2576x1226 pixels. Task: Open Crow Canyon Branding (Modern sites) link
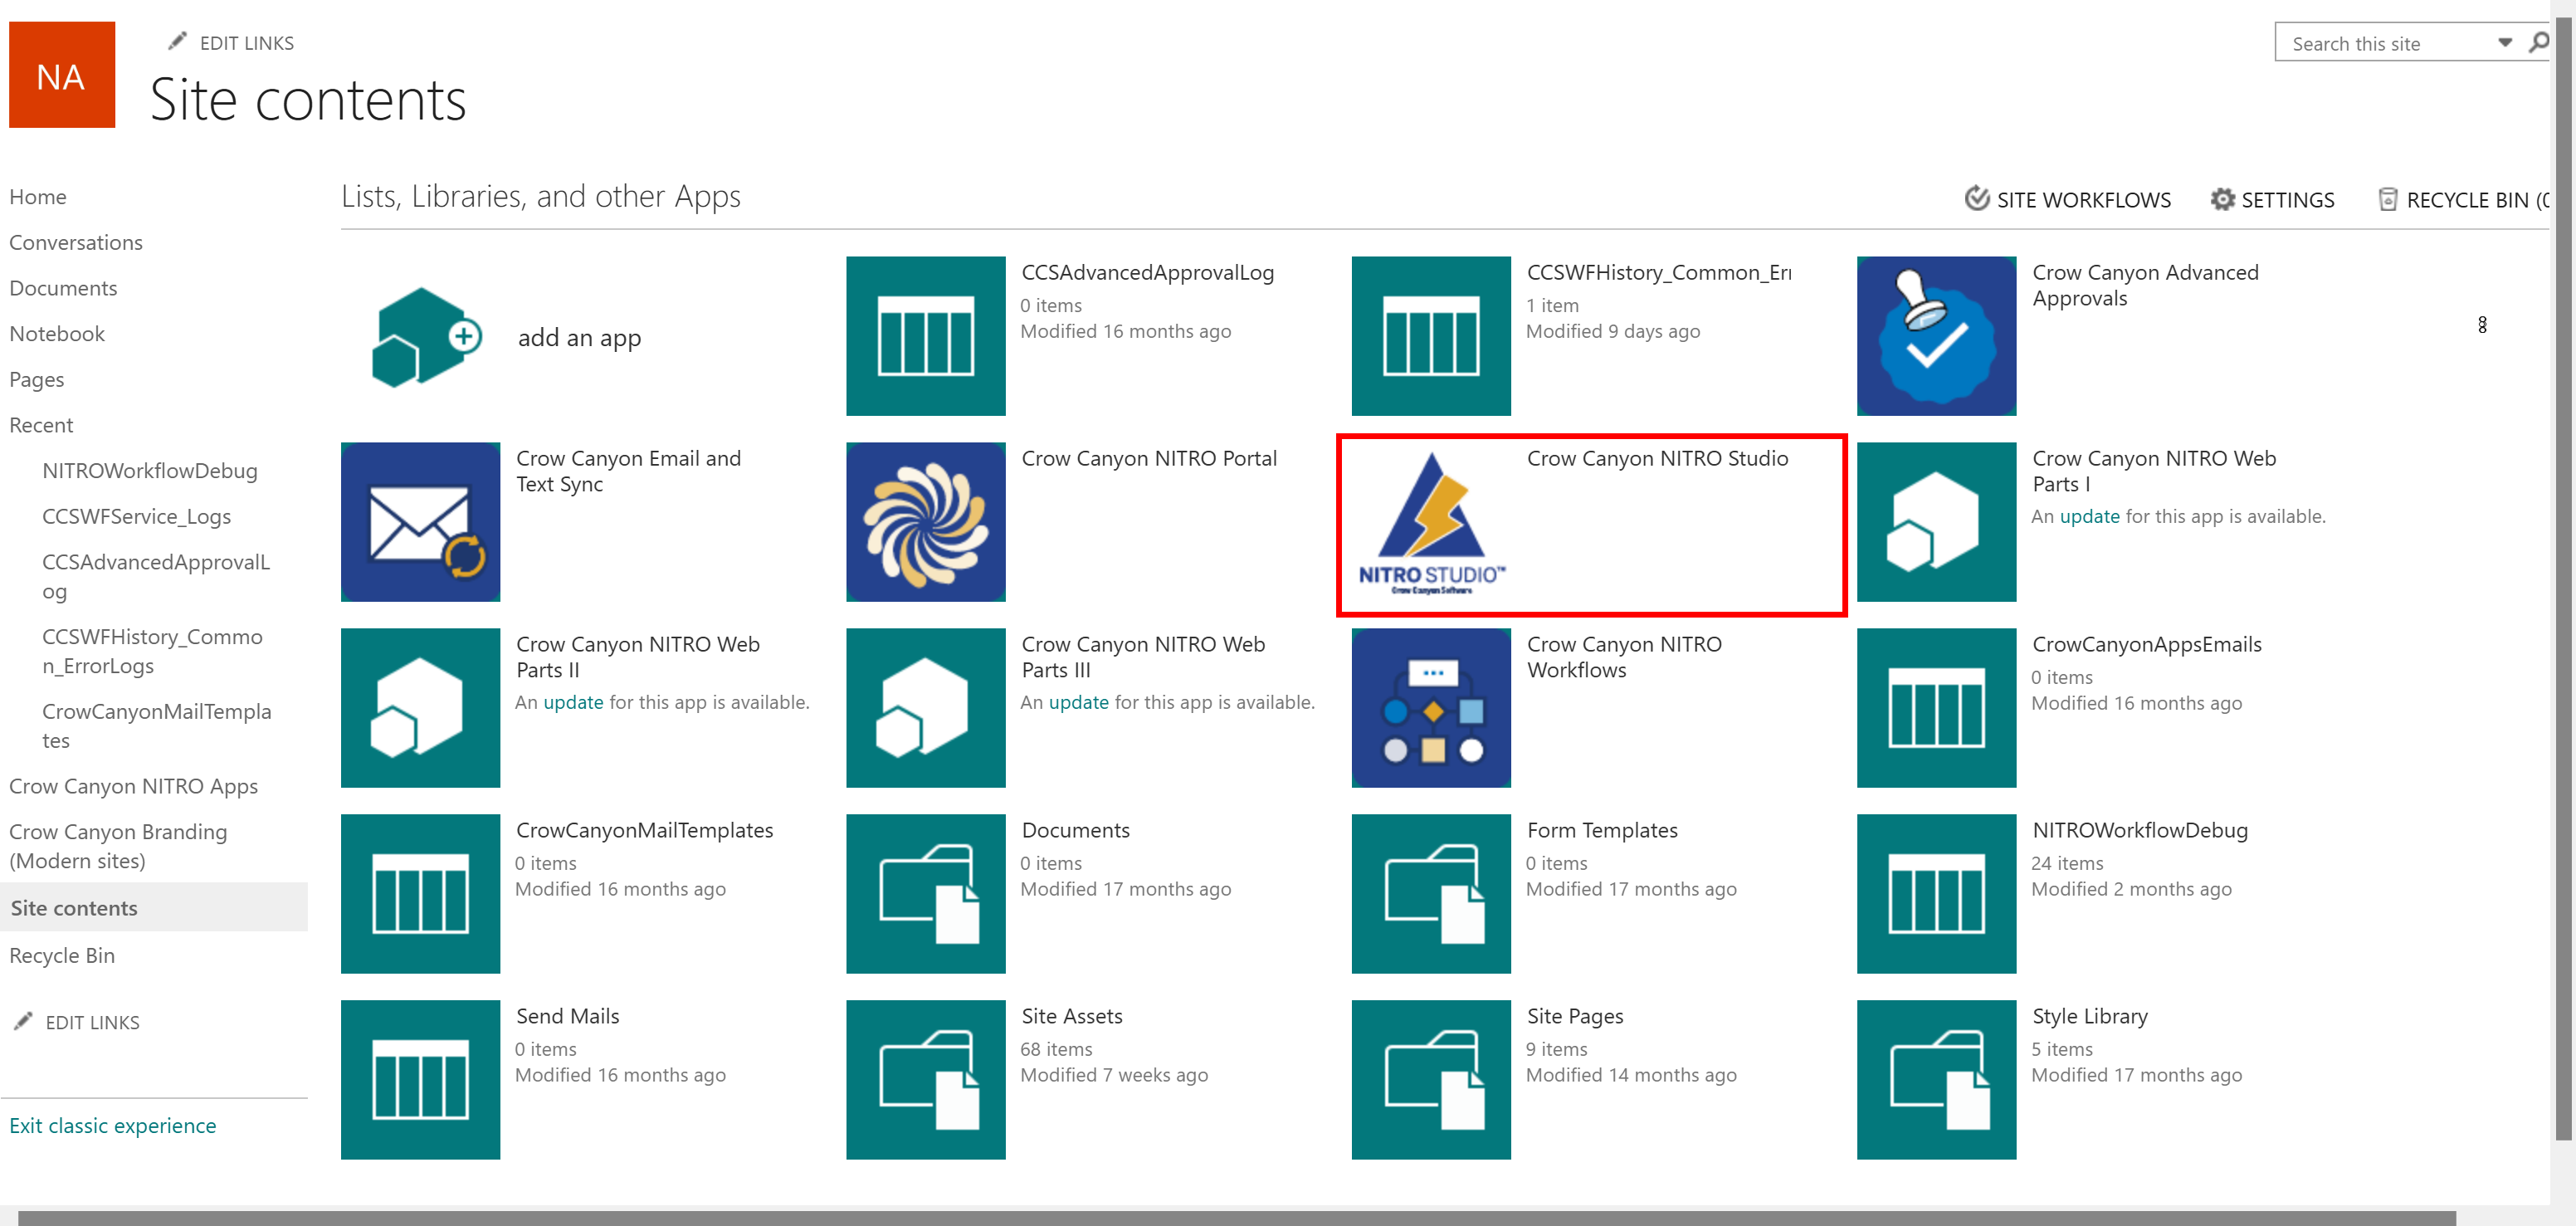coord(118,847)
